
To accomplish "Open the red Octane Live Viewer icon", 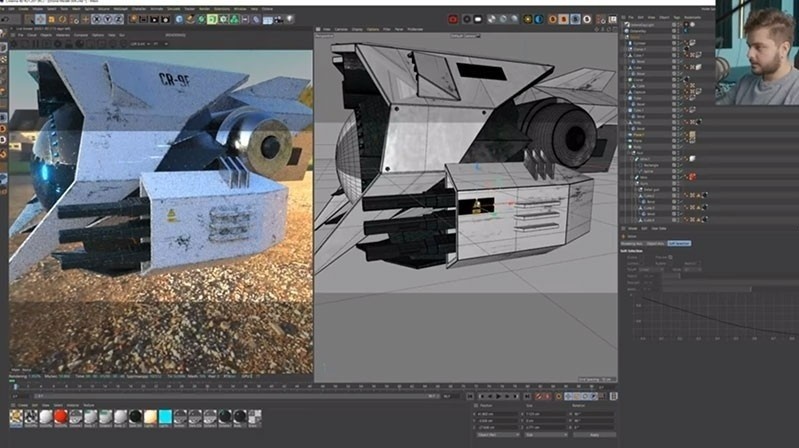I will [453, 19].
